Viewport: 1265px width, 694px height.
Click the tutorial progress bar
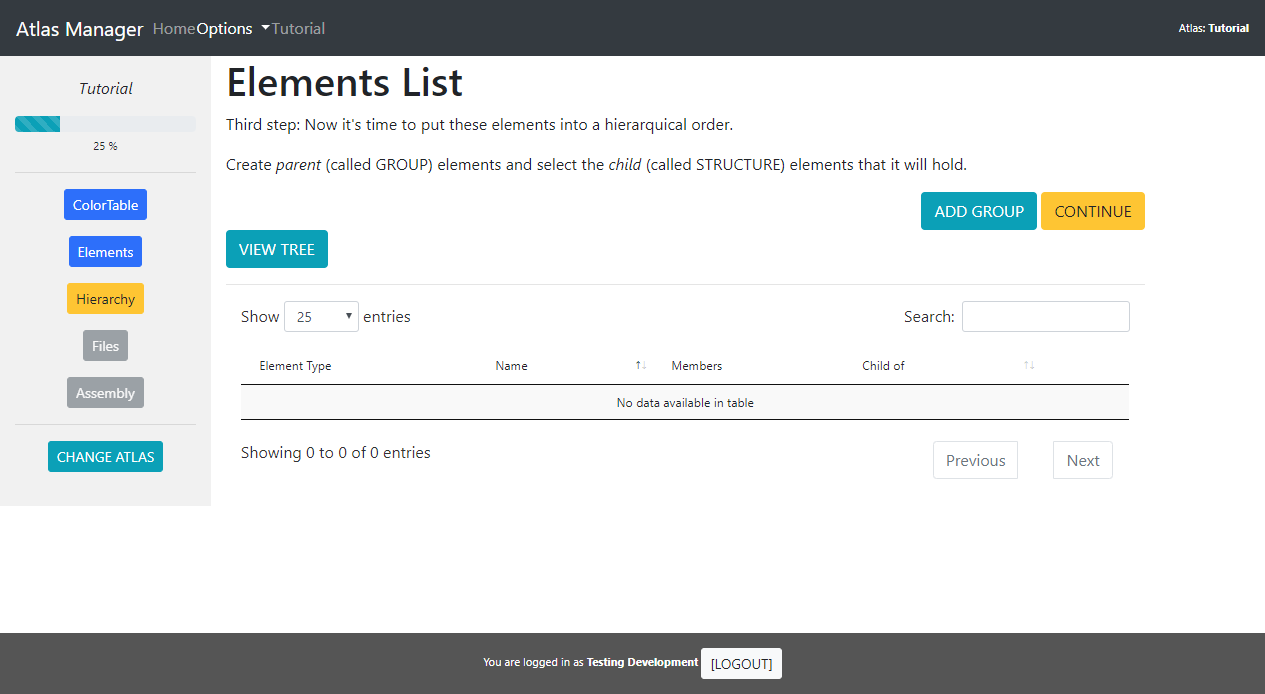105,124
